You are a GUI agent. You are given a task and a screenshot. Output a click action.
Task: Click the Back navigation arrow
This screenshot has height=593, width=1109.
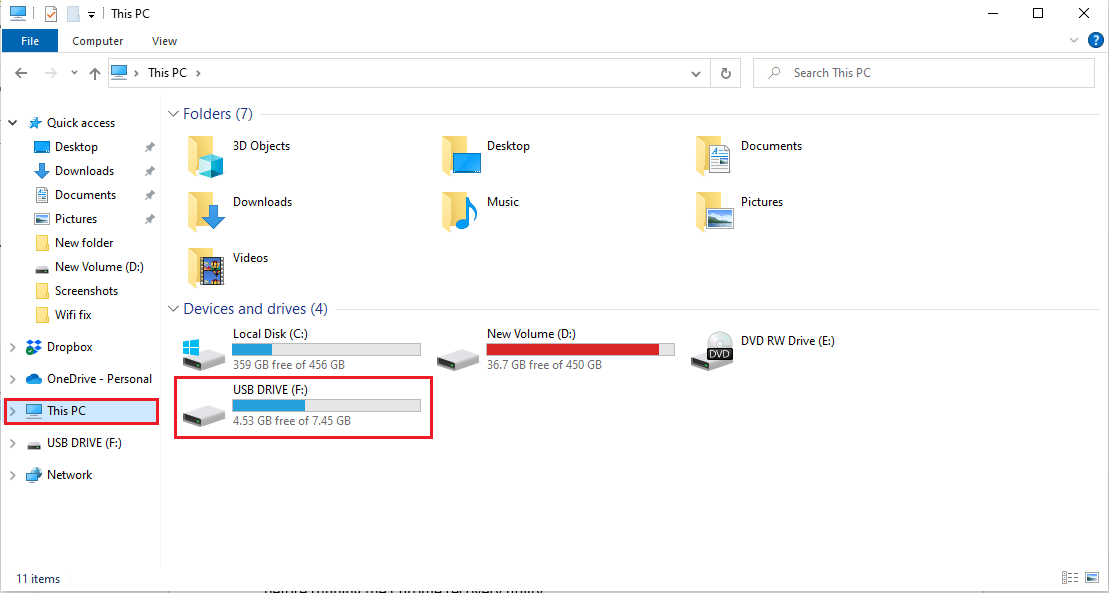(21, 73)
